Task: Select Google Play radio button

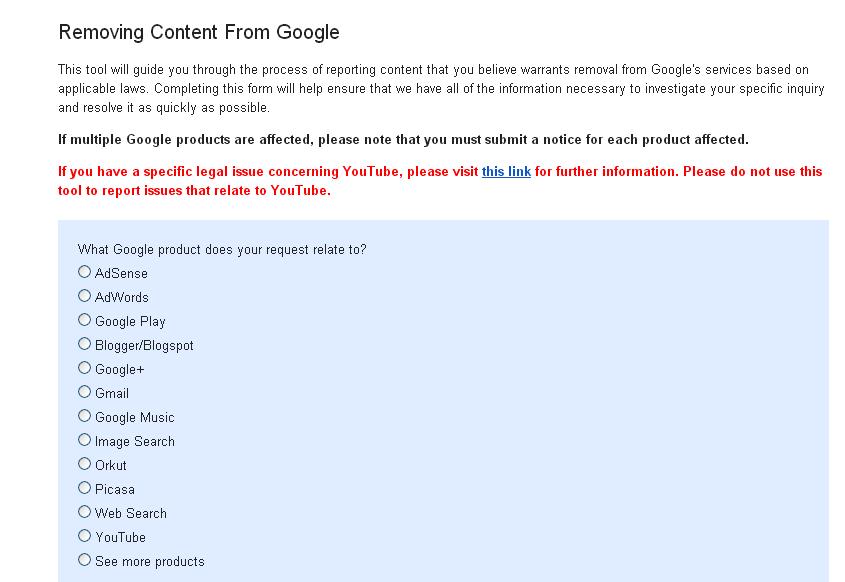Action: click(85, 320)
